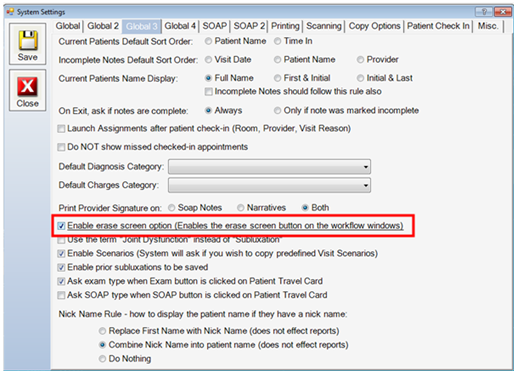This screenshot has height=373, width=516.
Task: Open the Misc. tab
Action: (488, 26)
